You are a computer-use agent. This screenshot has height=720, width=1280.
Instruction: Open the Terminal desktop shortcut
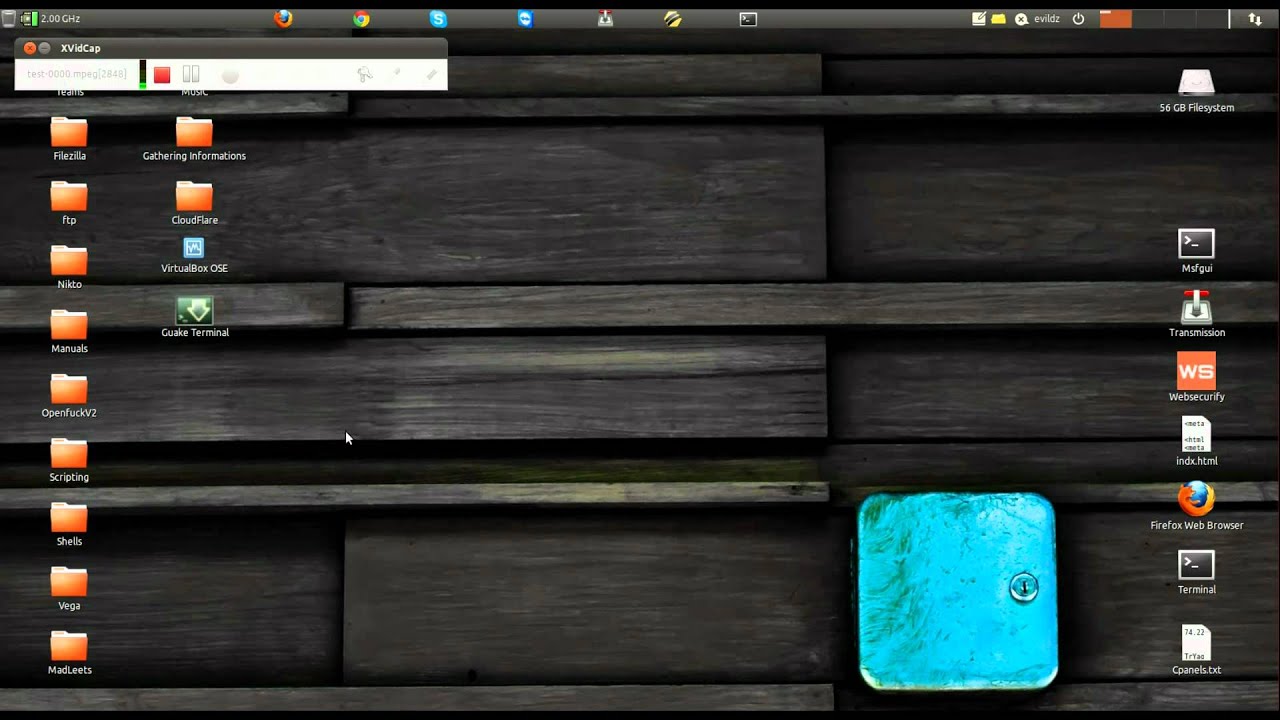[x=1197, y=572]
